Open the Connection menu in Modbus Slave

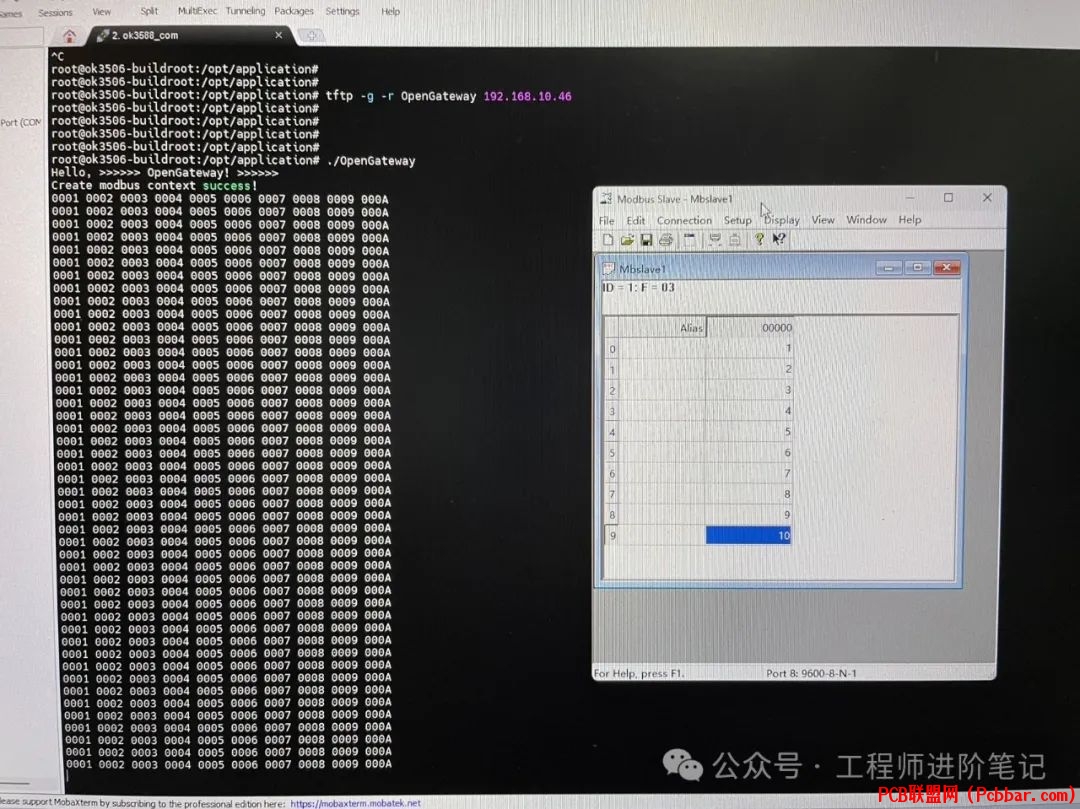click(x=684, y=220)
